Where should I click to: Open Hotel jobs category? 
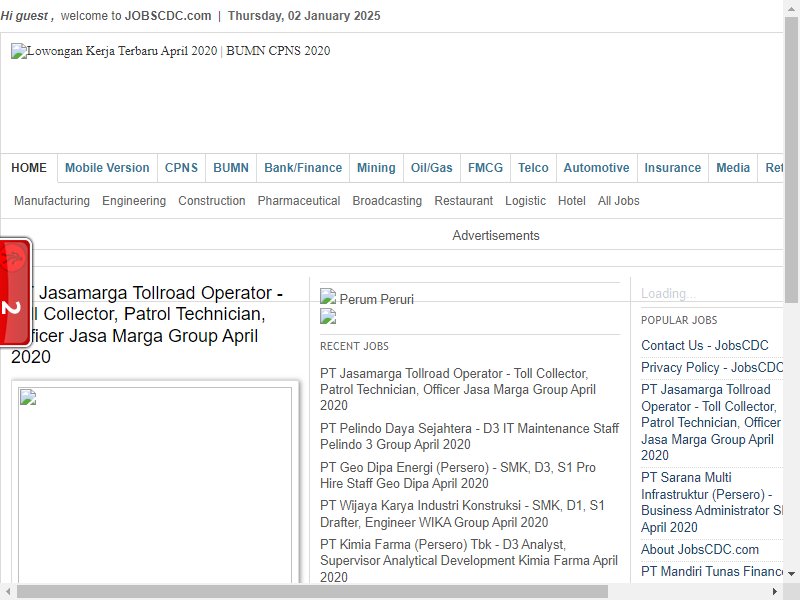571,201
